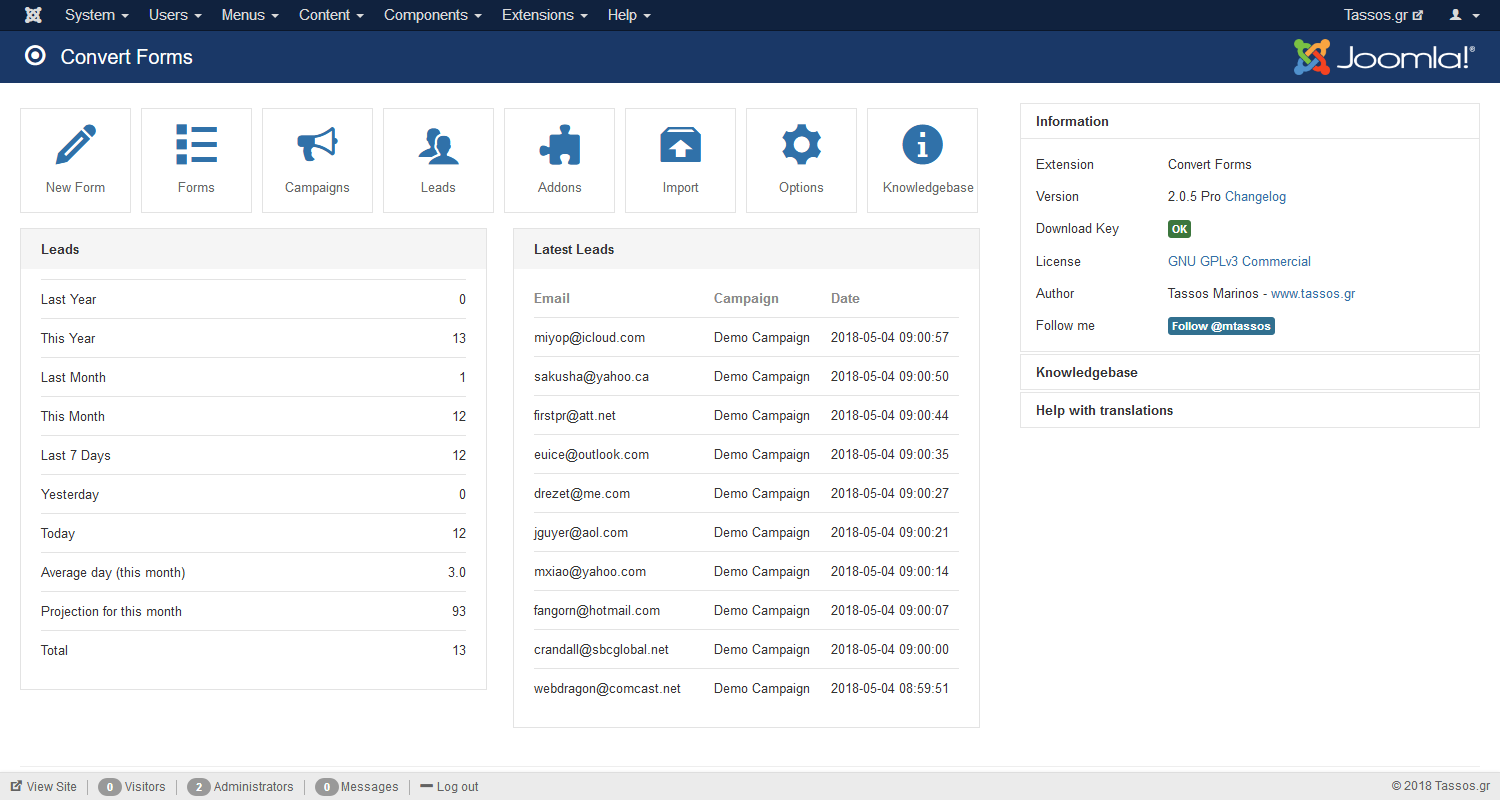
Task: Click the Messages counter in the footer
Action: [357, 787]
